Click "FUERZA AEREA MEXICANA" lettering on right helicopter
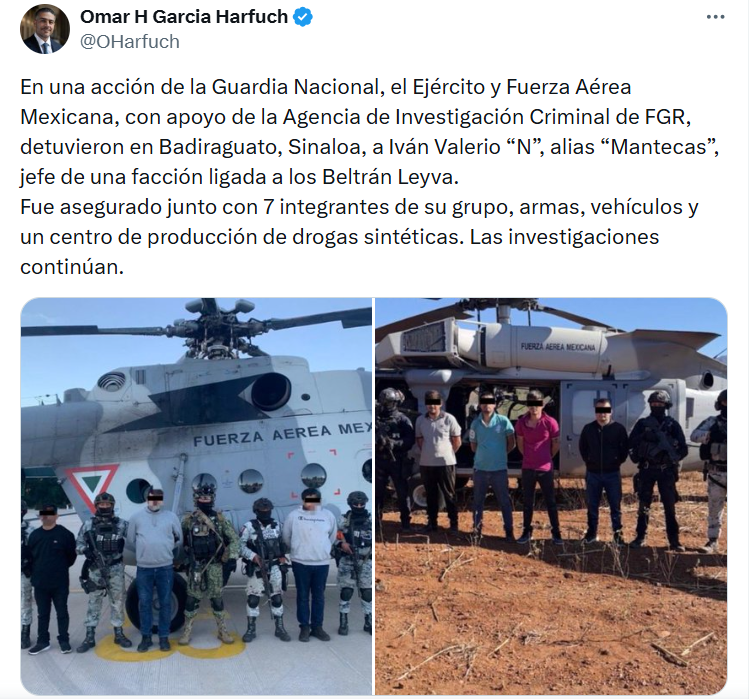Screen dimensions: 749x699 click(558, 346)
